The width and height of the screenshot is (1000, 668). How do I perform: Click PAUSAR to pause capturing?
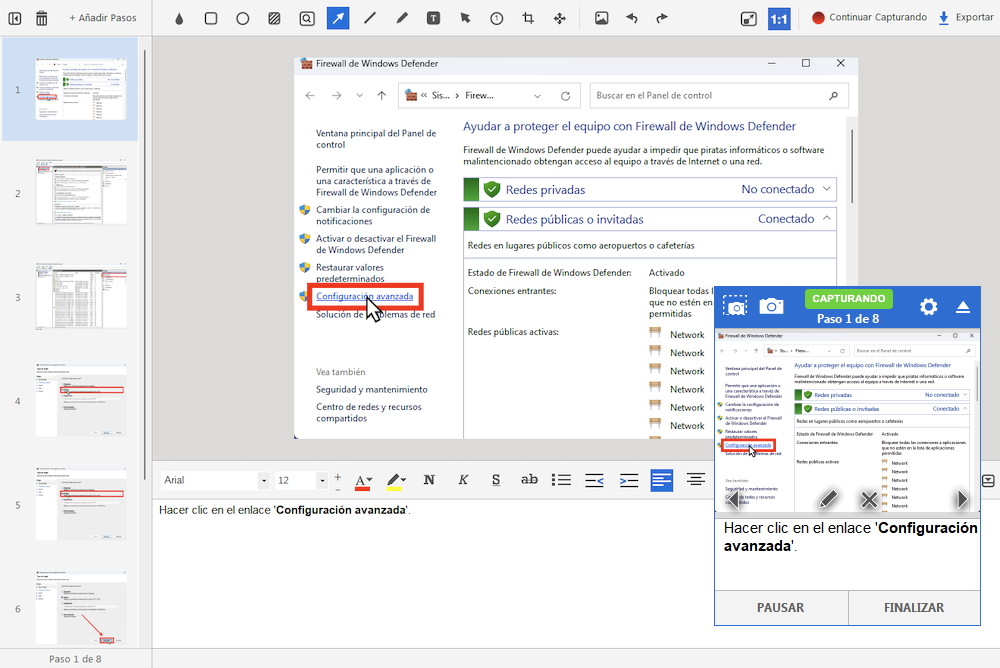(781, 608)
